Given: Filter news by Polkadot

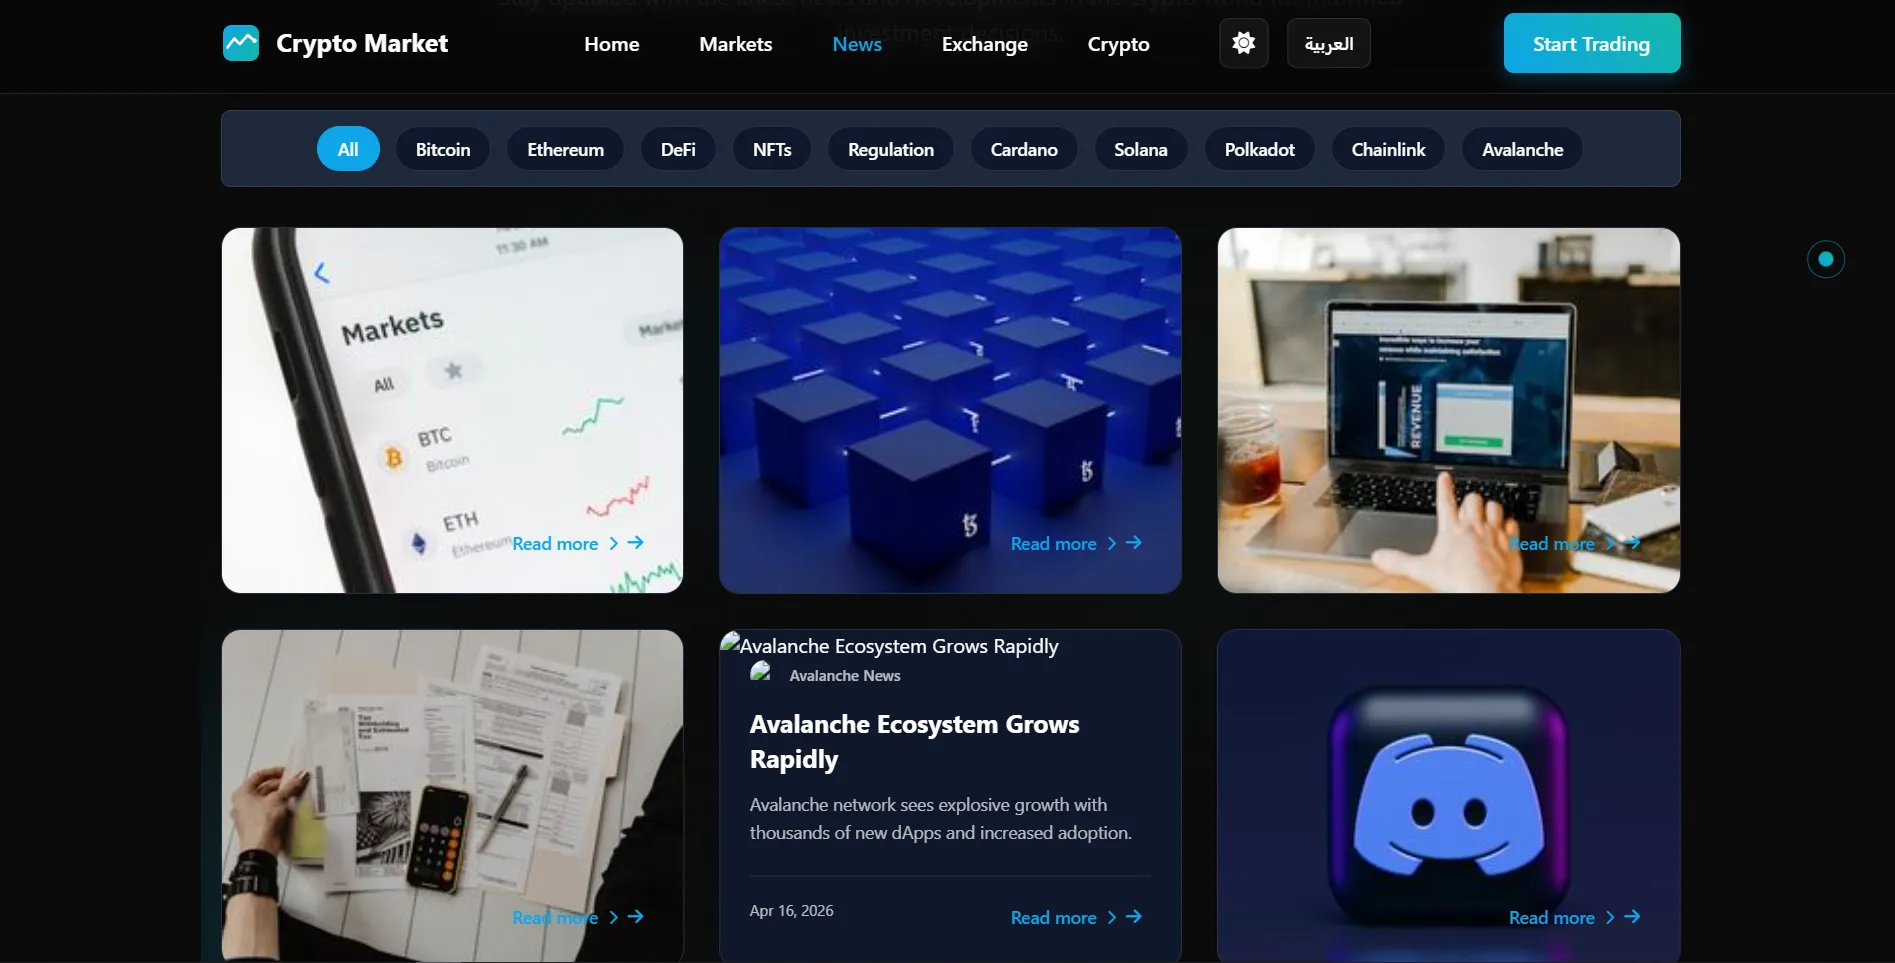Looking at the screenshot, I should pos(1260,149).
